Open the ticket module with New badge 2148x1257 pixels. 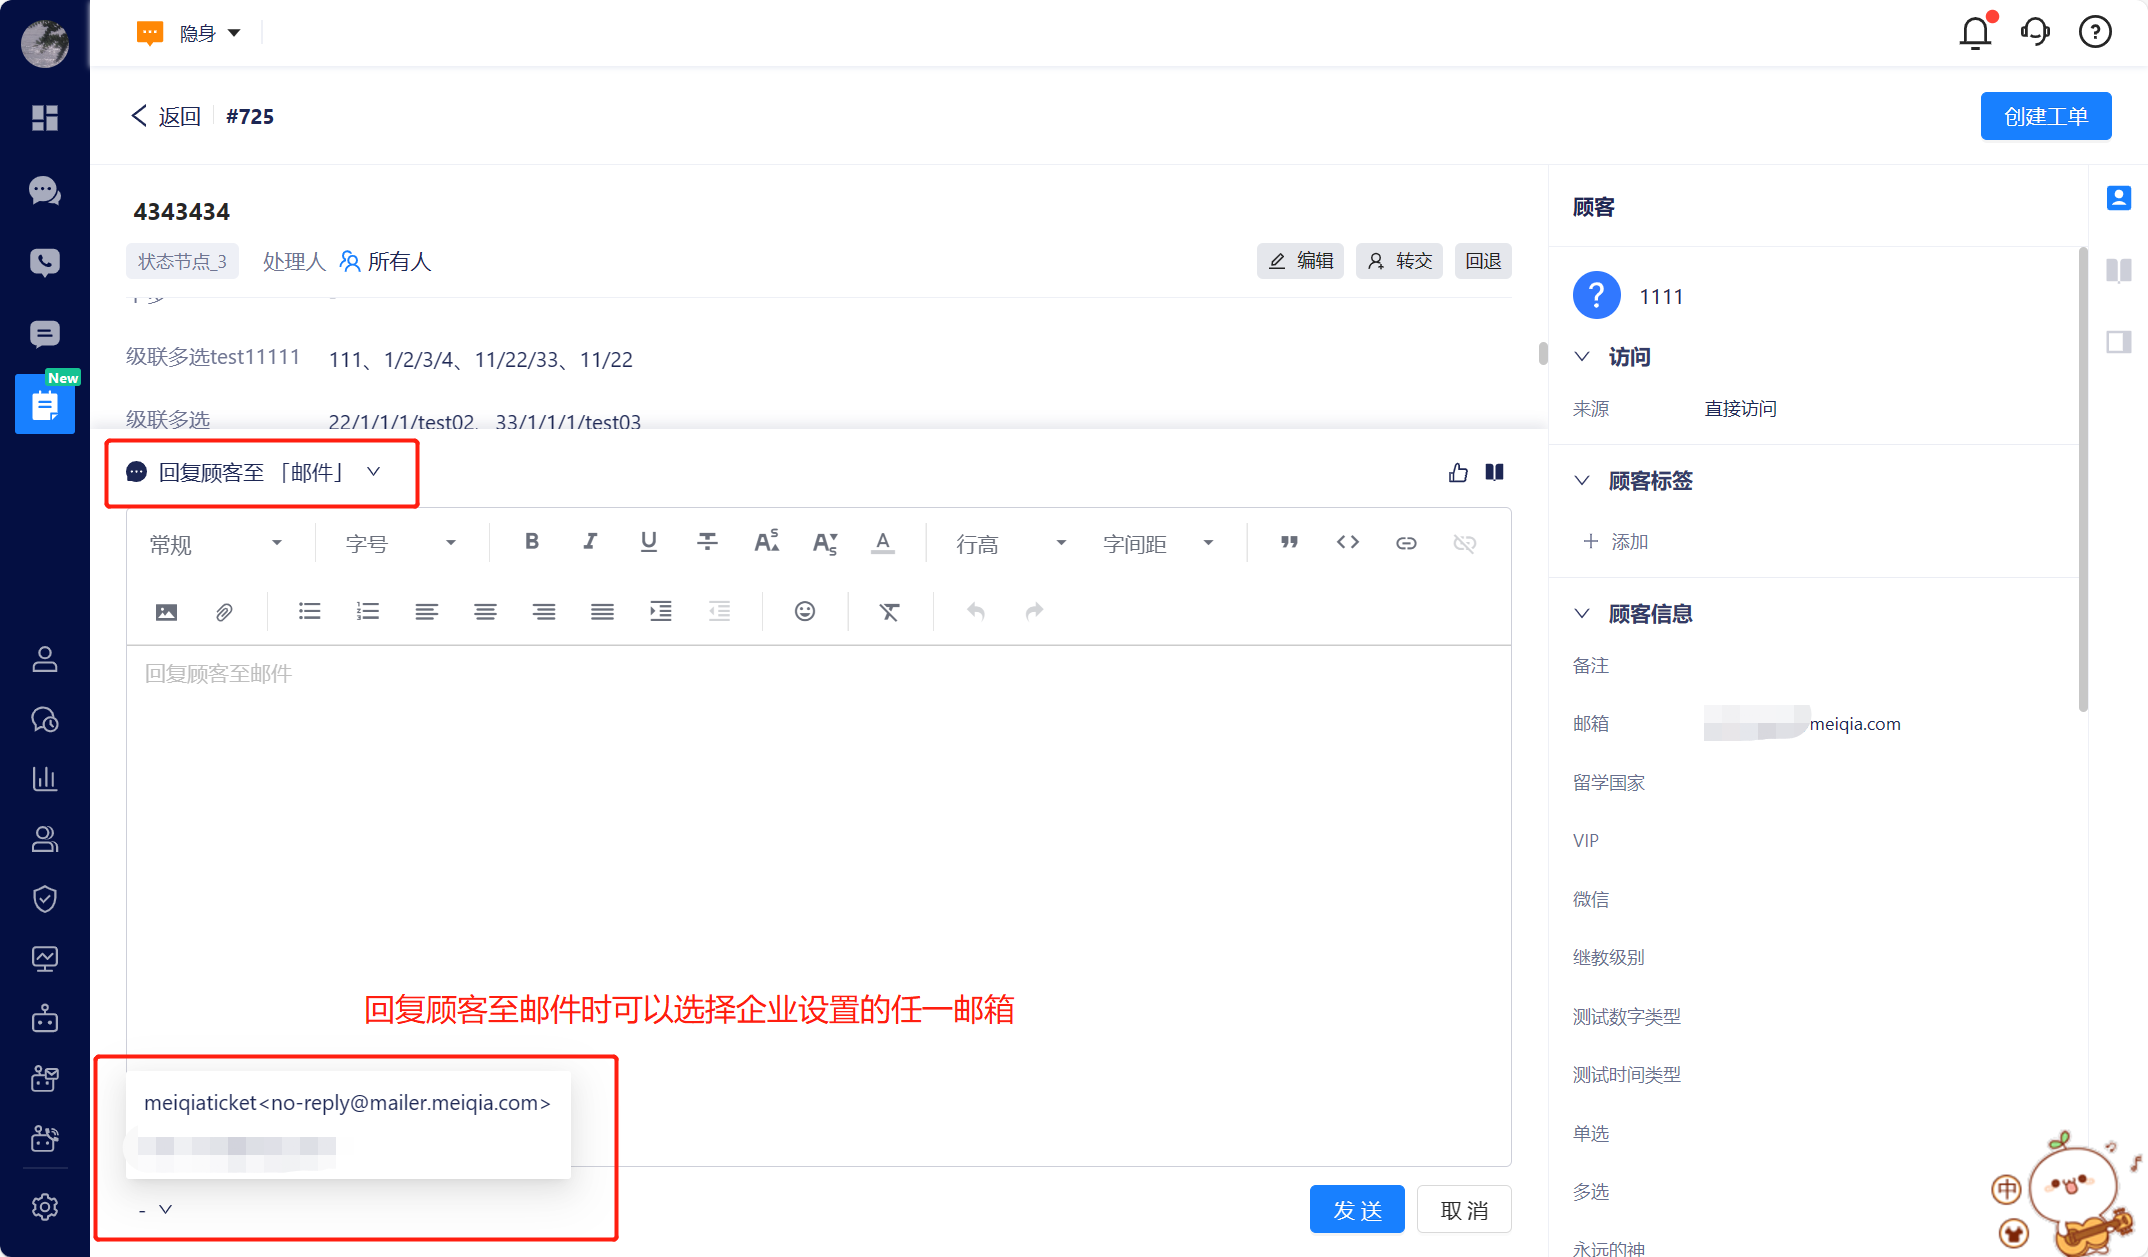tap(45, 404)
